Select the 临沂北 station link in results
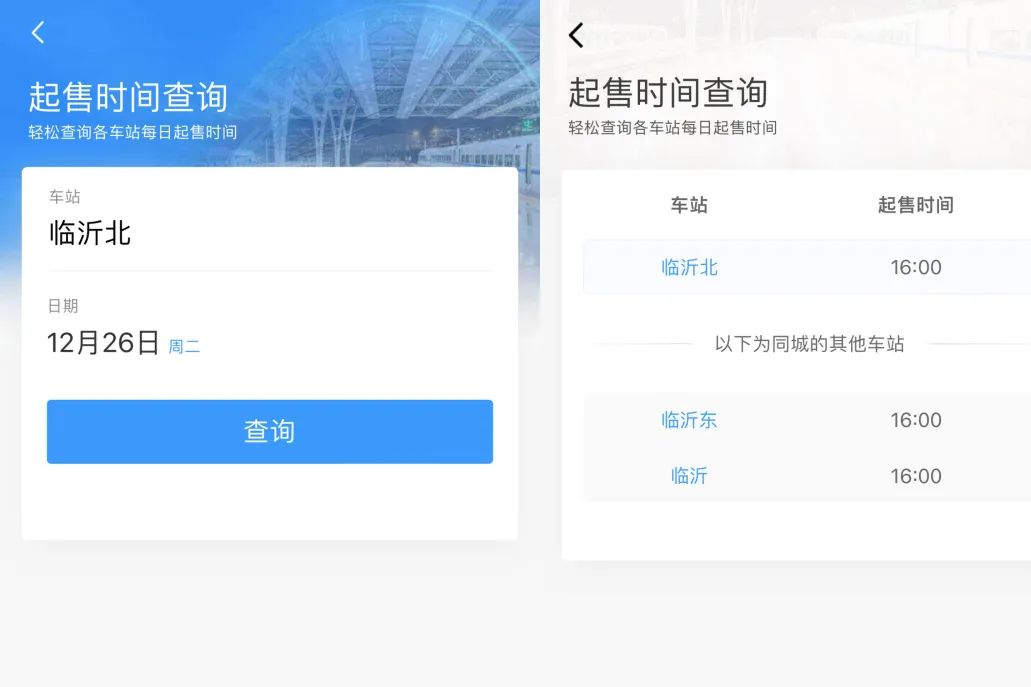Image resolution: width=1031 pixels, height=687 pixels. tap(689, 267)
